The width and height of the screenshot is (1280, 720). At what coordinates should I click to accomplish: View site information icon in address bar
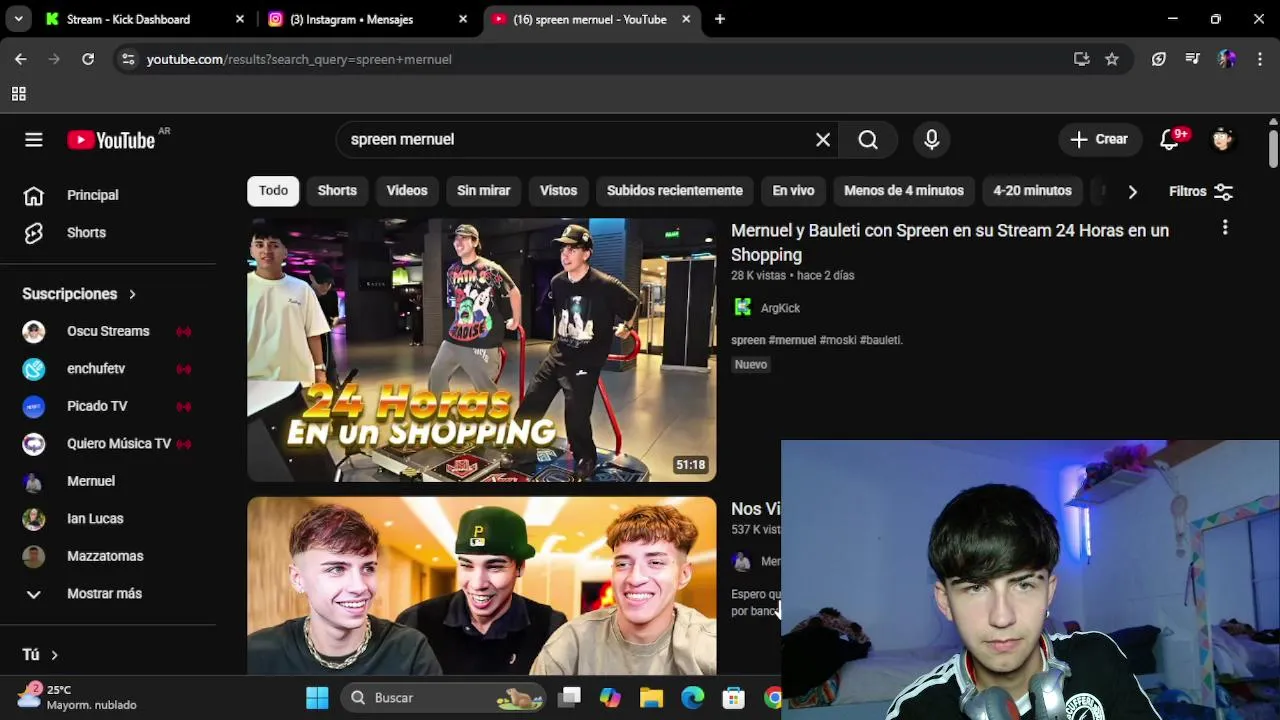[128, 59]
